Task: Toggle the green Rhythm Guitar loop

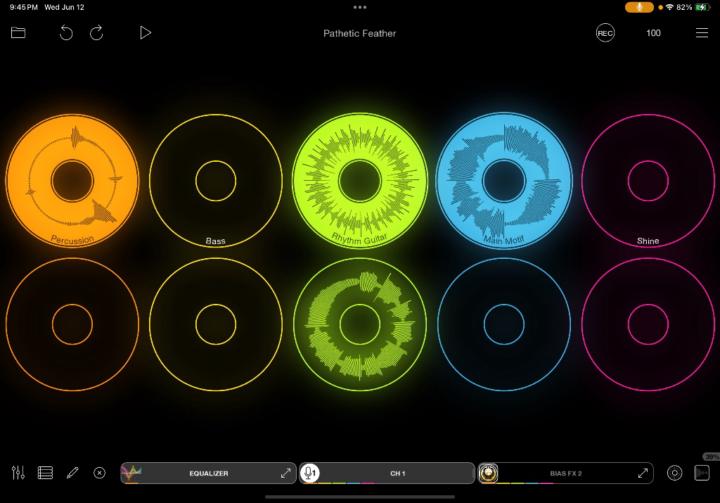Action: [x=360, y=181]
